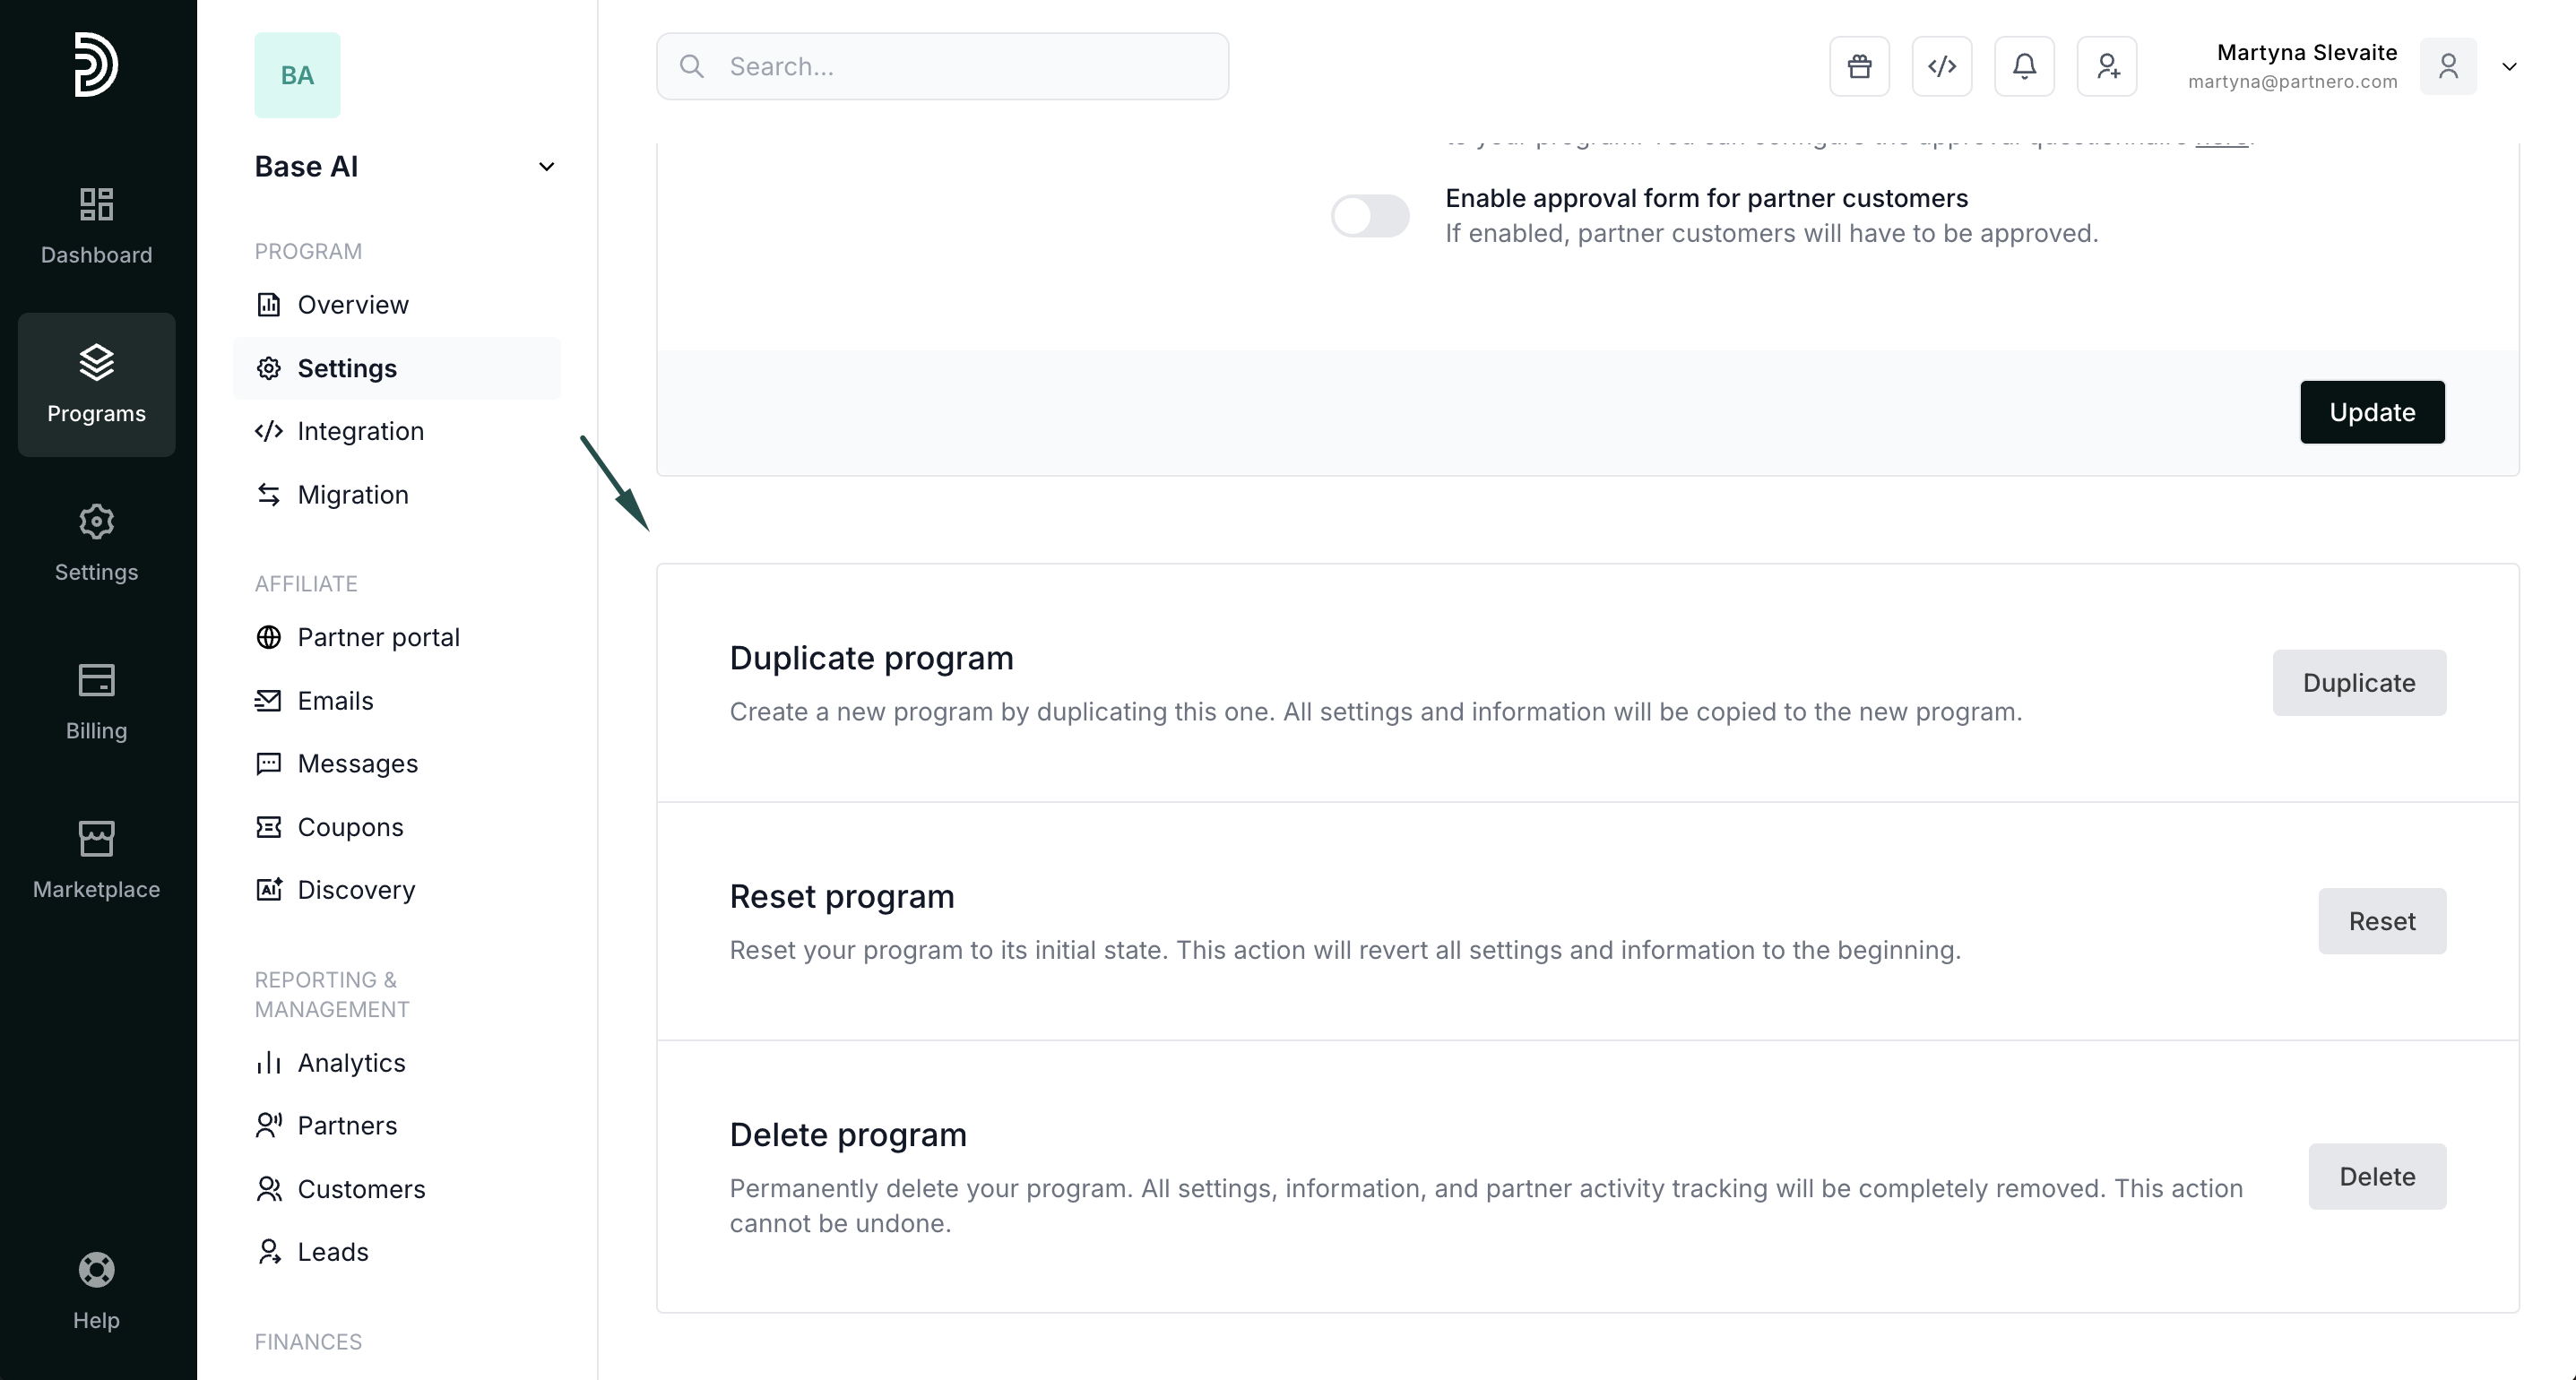This screenshot has width=2576, height=1380.
Task: Open Marketplace in left sidebar
Action: click(96, 859)
